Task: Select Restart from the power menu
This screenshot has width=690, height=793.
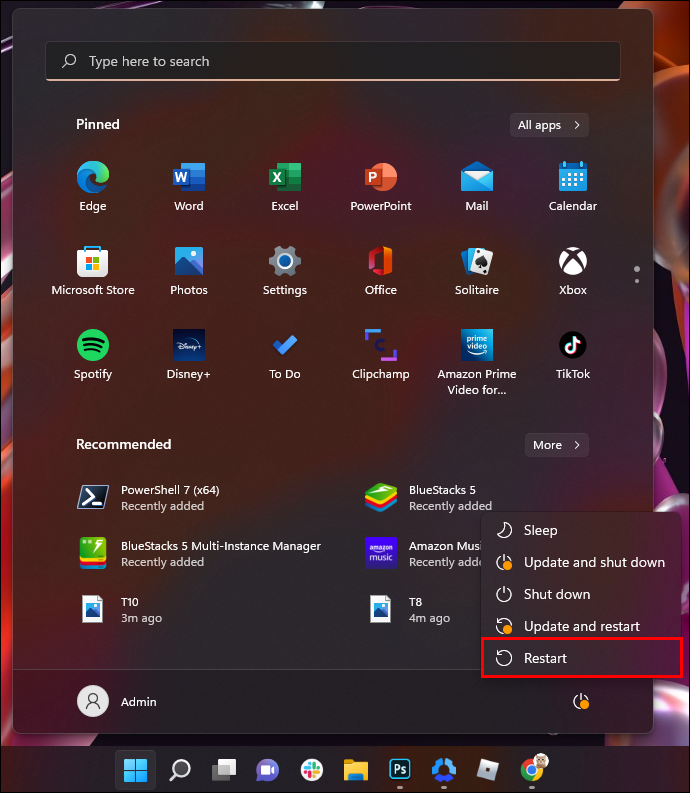Action: tap(581, 658)
